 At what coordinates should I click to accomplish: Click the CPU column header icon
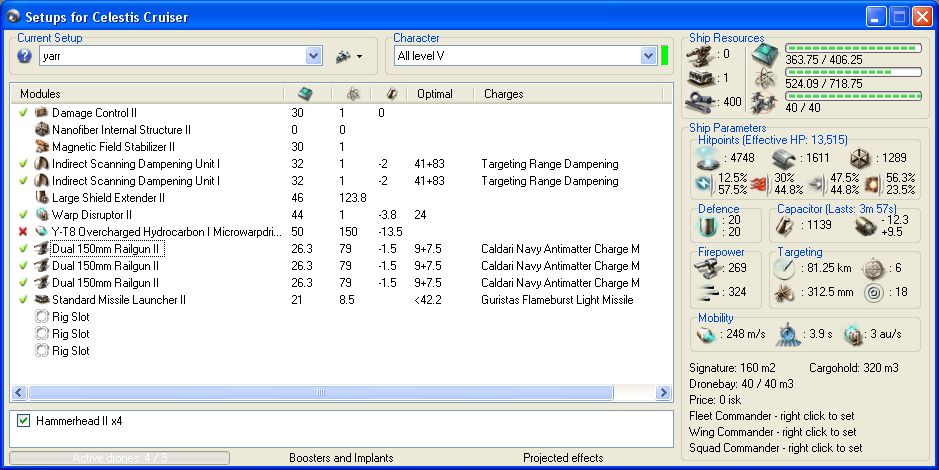(x=305, y=94)
